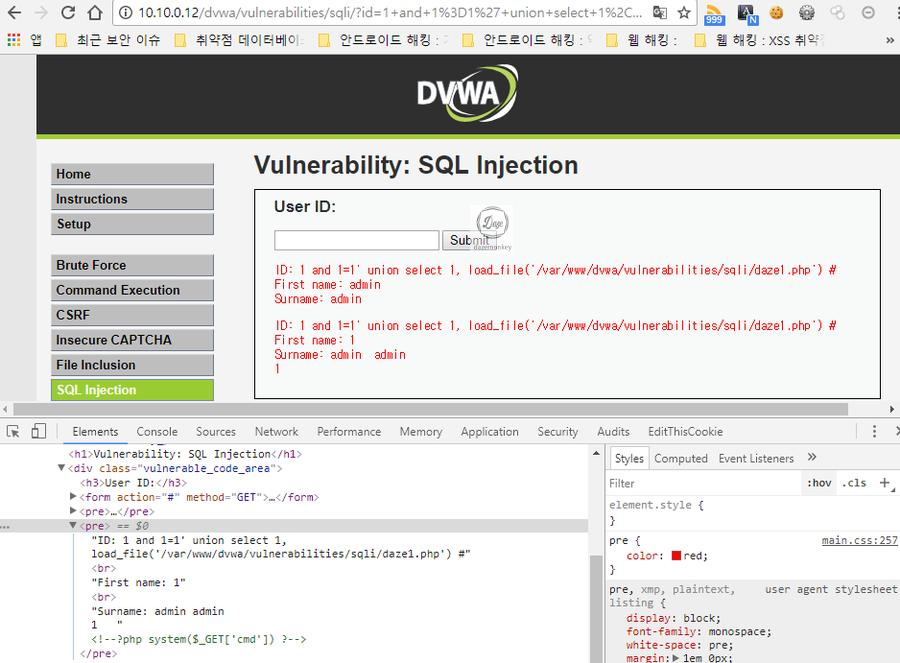The image size is (900, 663).
Task: Toggle the DevTools device toolbar icon
Action: (x=38, y=431)
